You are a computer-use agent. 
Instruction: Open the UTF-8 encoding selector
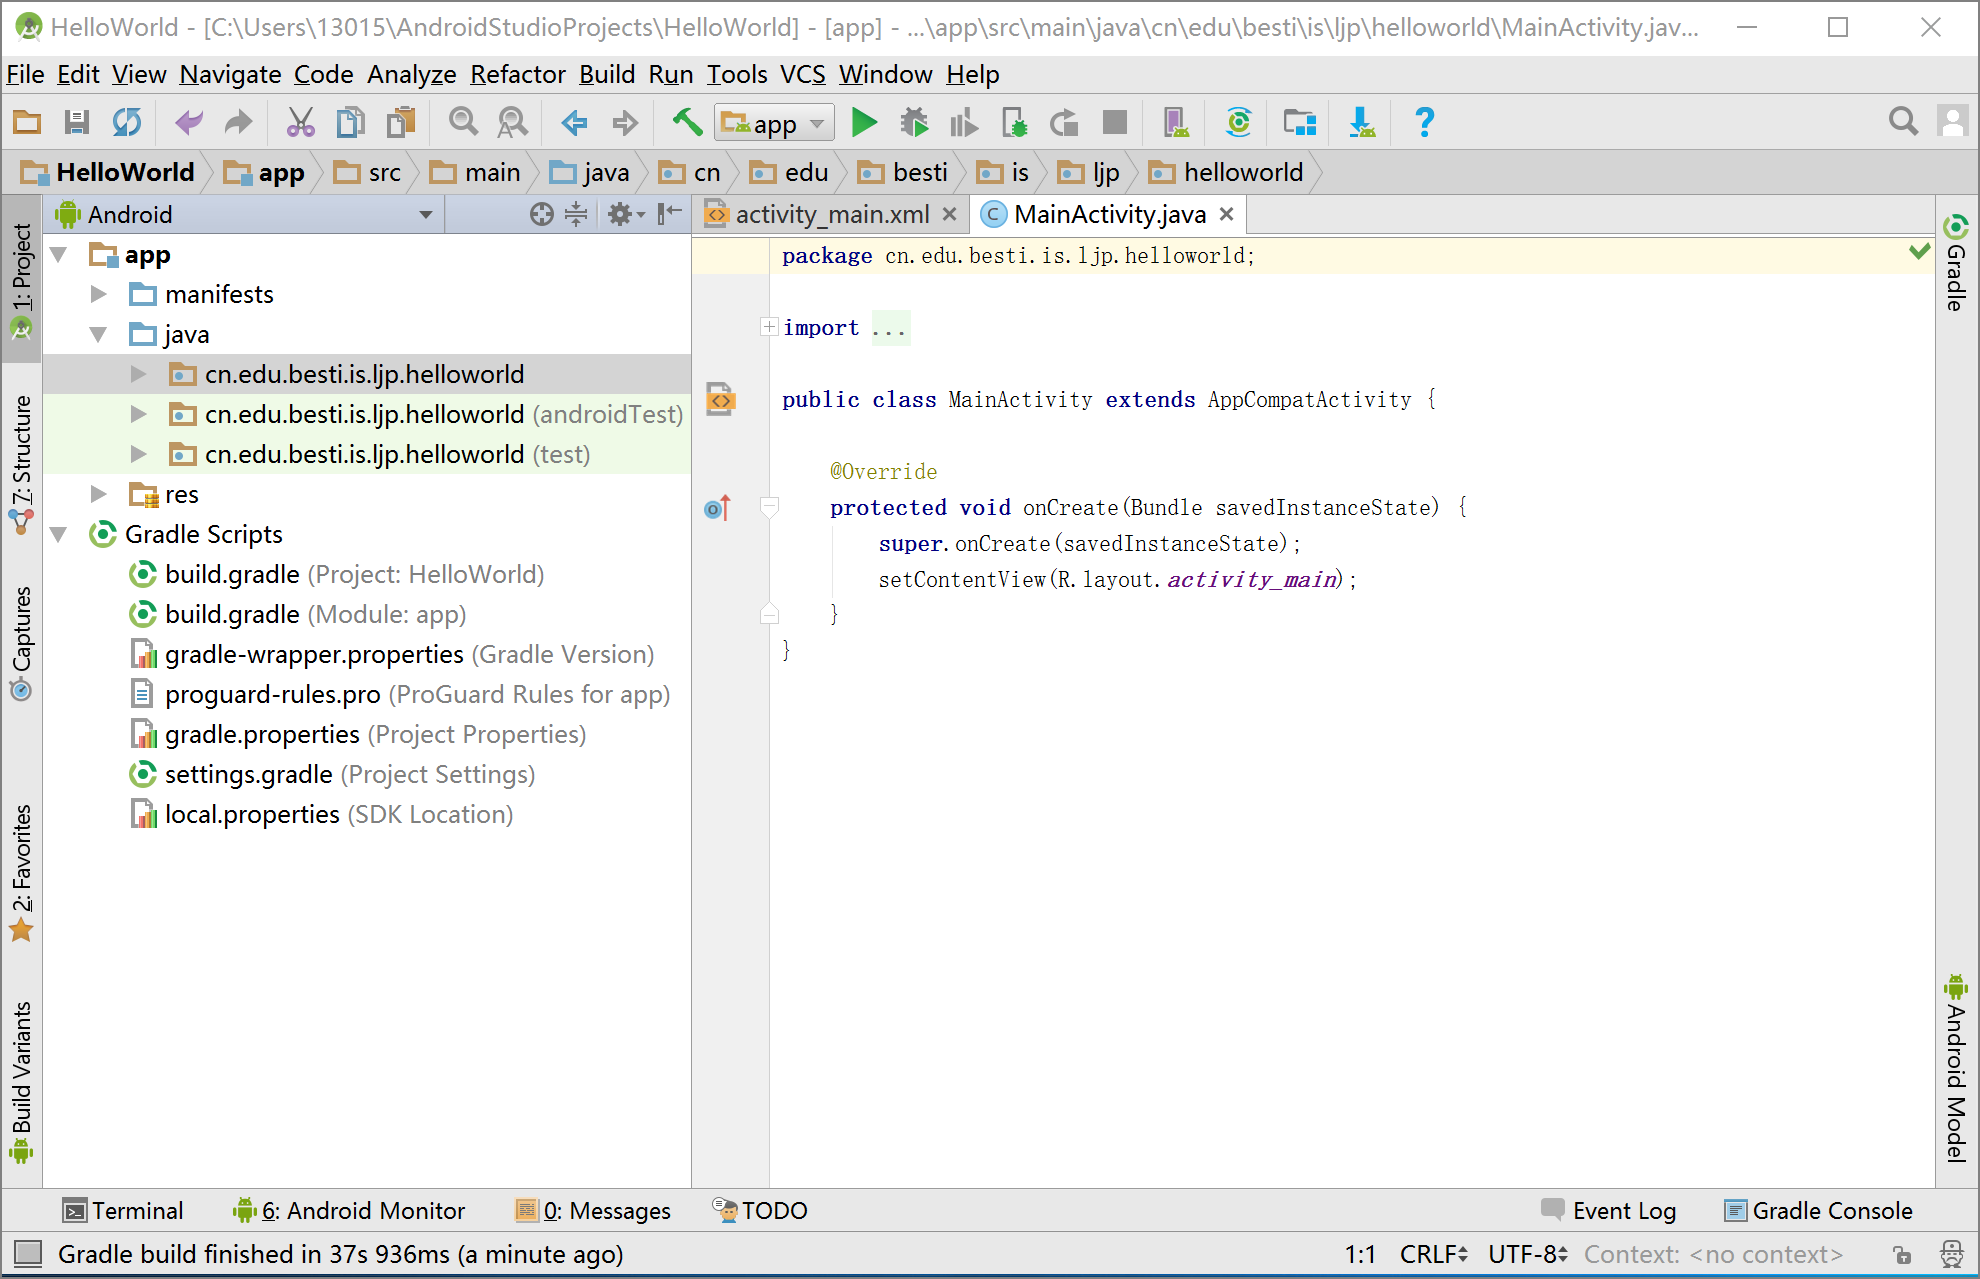[1527, 1254]
